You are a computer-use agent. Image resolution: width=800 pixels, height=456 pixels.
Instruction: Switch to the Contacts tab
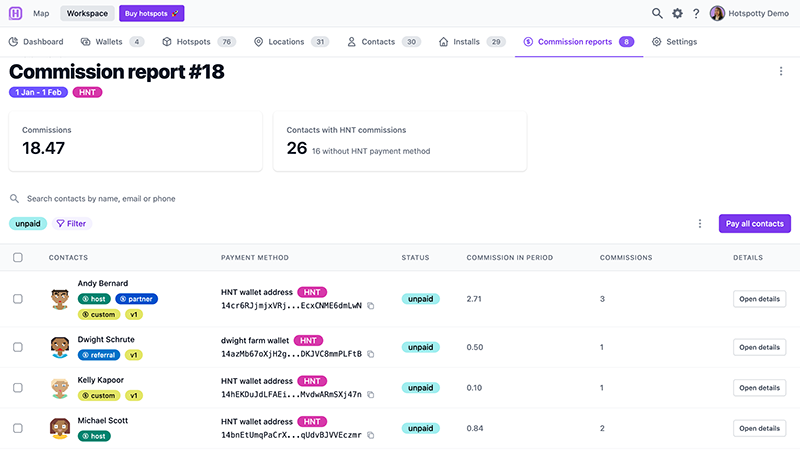point(384,42)
